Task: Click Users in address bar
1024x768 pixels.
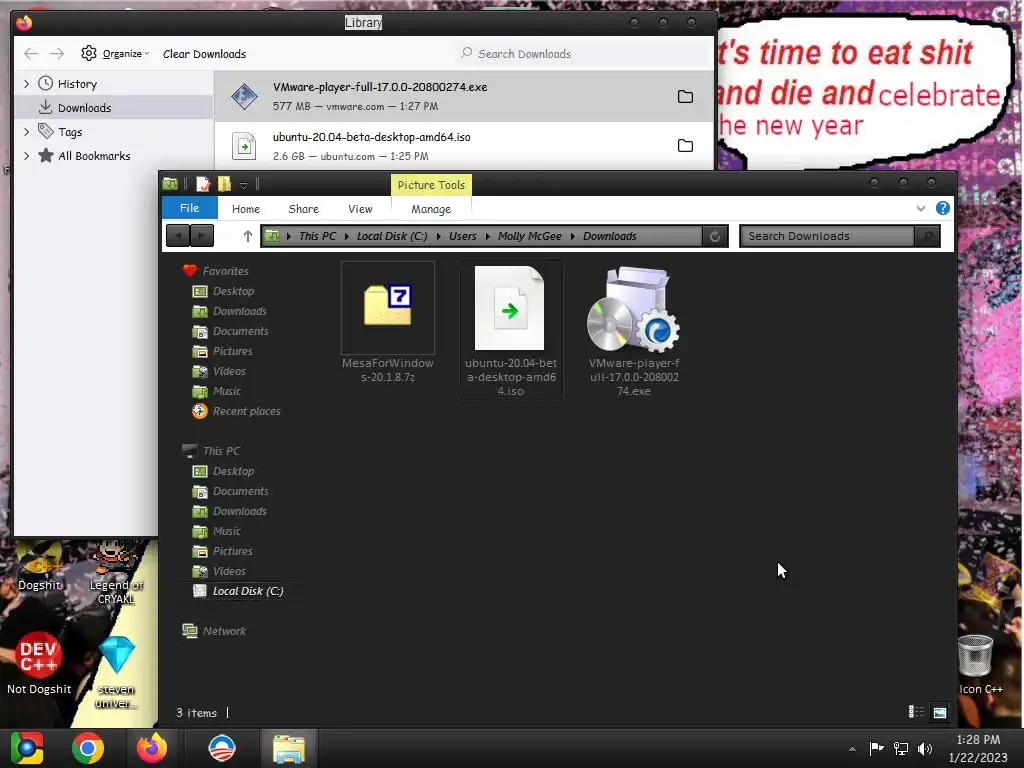Action: 462,236
